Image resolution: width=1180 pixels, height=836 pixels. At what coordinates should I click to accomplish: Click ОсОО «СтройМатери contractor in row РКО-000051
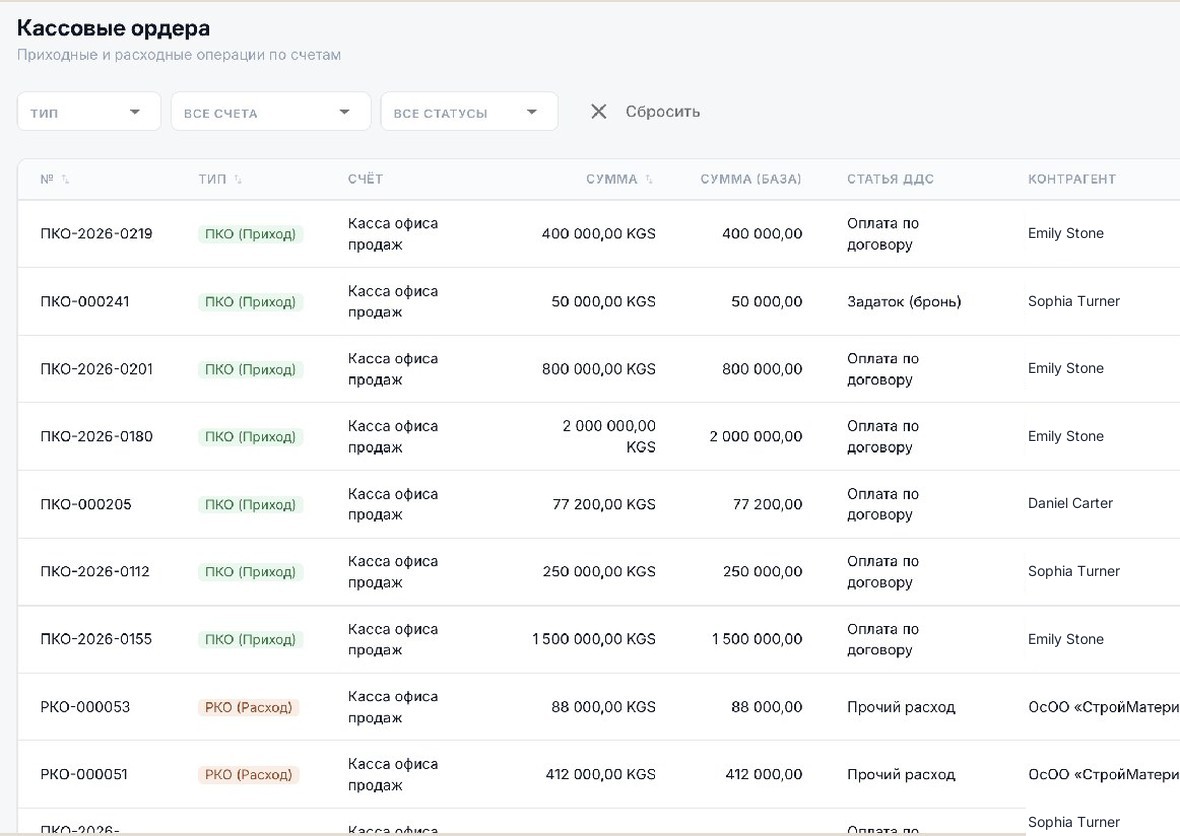coord(1103,774)
